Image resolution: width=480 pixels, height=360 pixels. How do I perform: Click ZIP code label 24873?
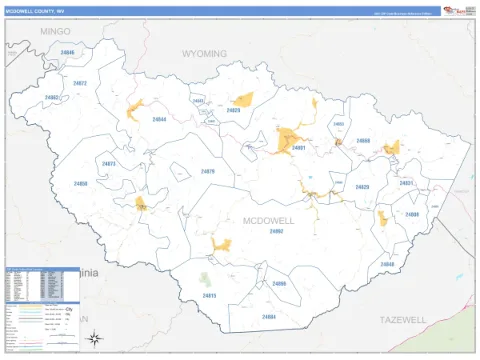pyautogui.click(x=109, y=164)
